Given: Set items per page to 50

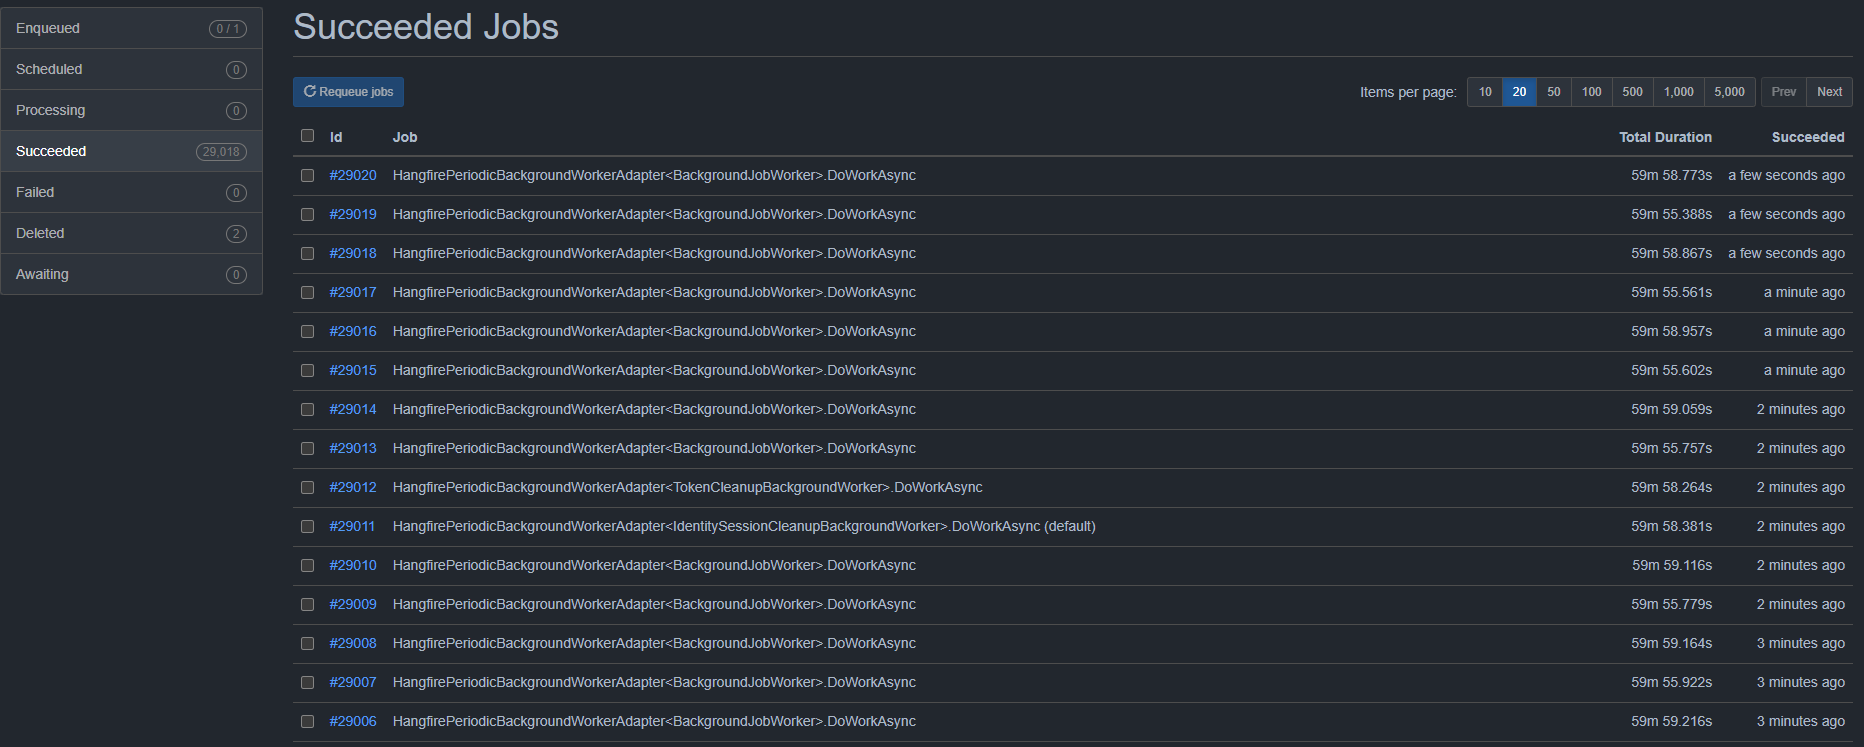Looking at the screenshot, I should click(x=1553, y=92).
